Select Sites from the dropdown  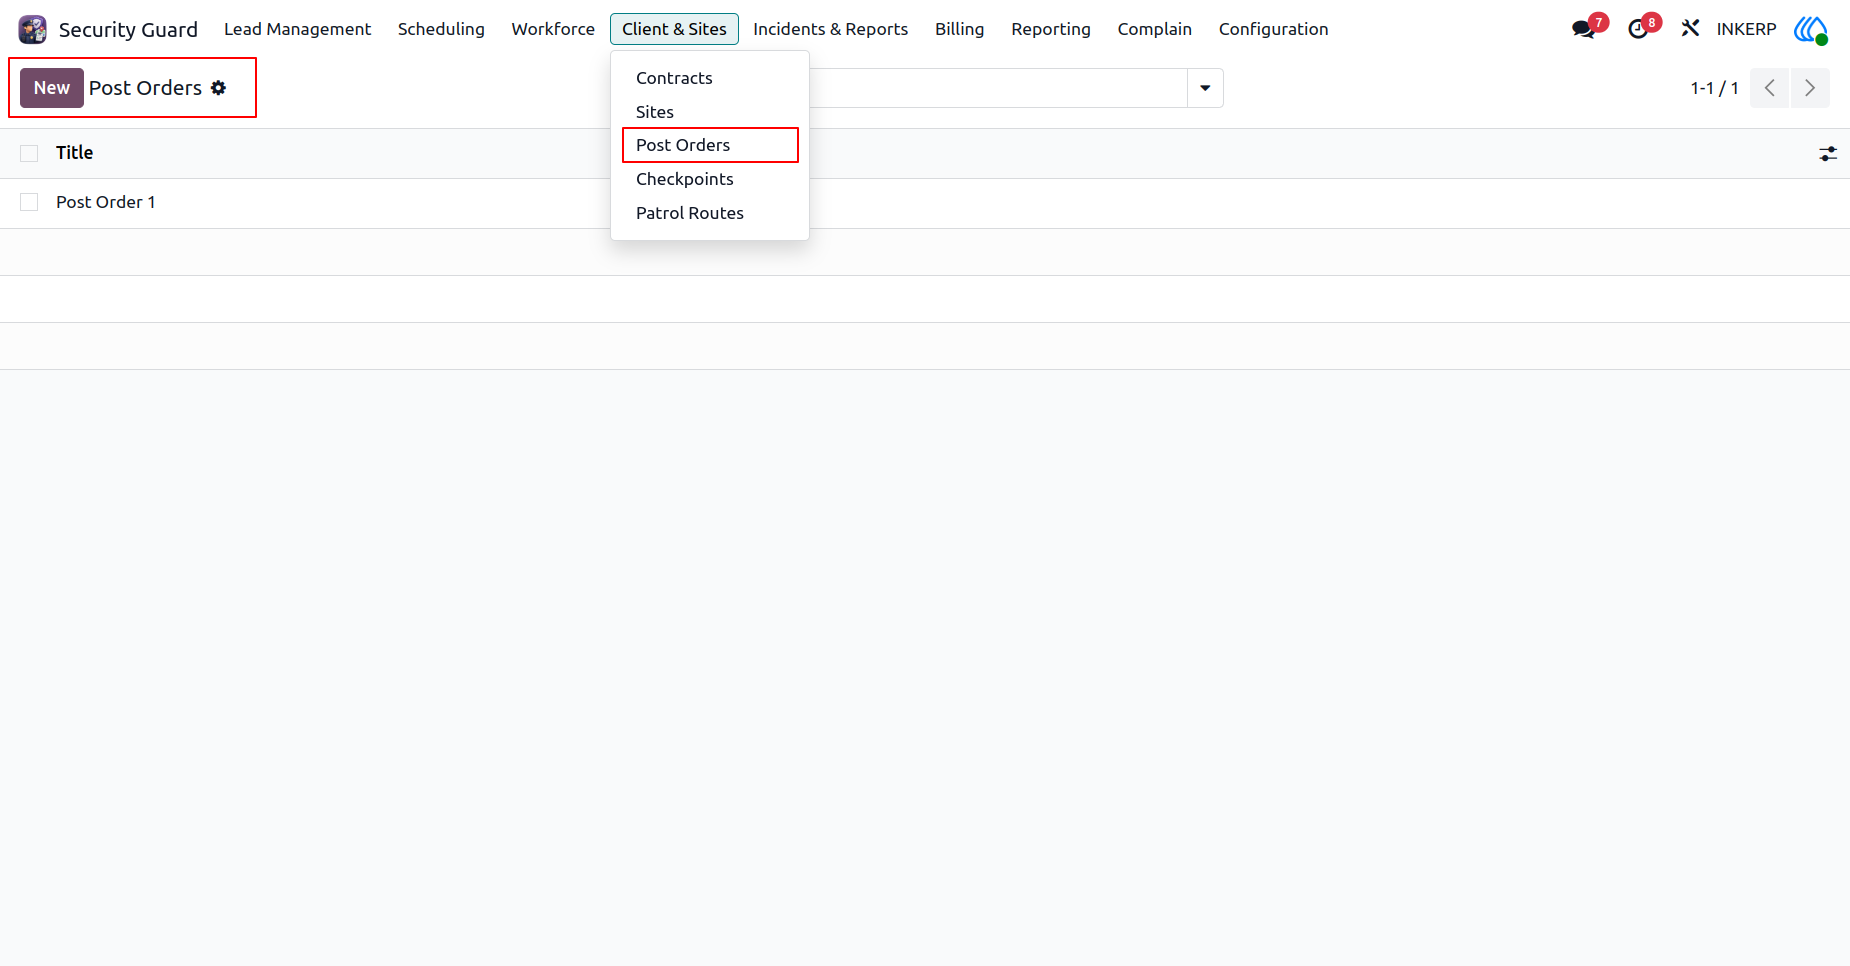coord(710,112)
